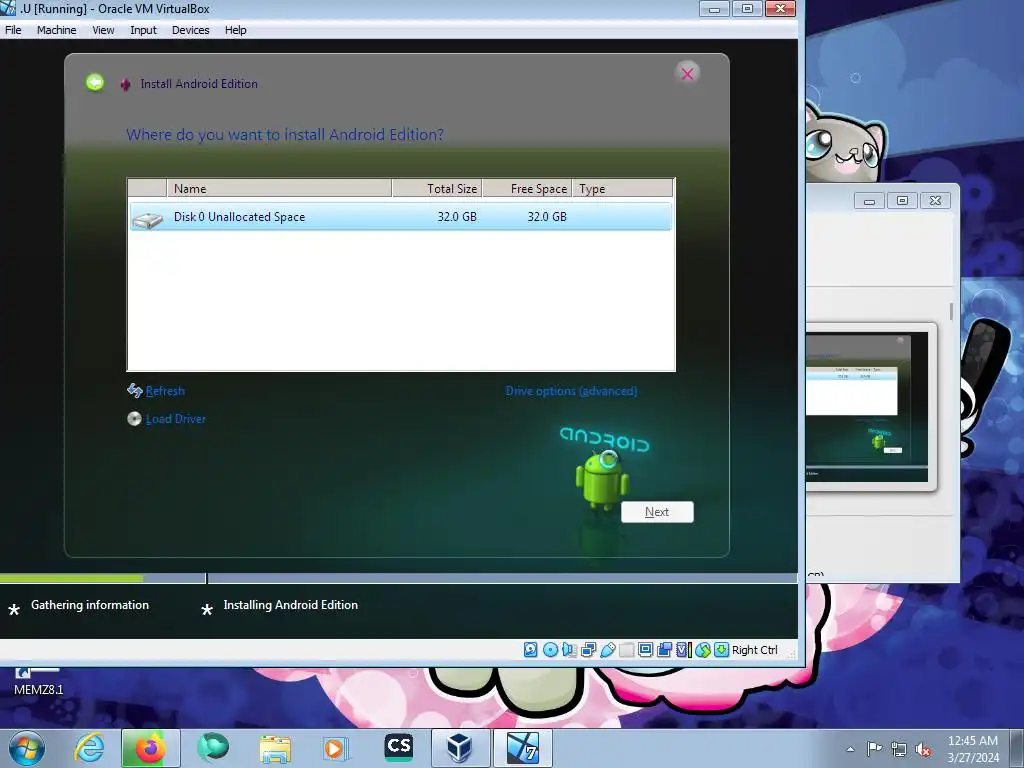The height and width of the screenshot is (768, 1024).
Task: Select Disk 0 Unallocated Space row
Action: coord(400,217)
